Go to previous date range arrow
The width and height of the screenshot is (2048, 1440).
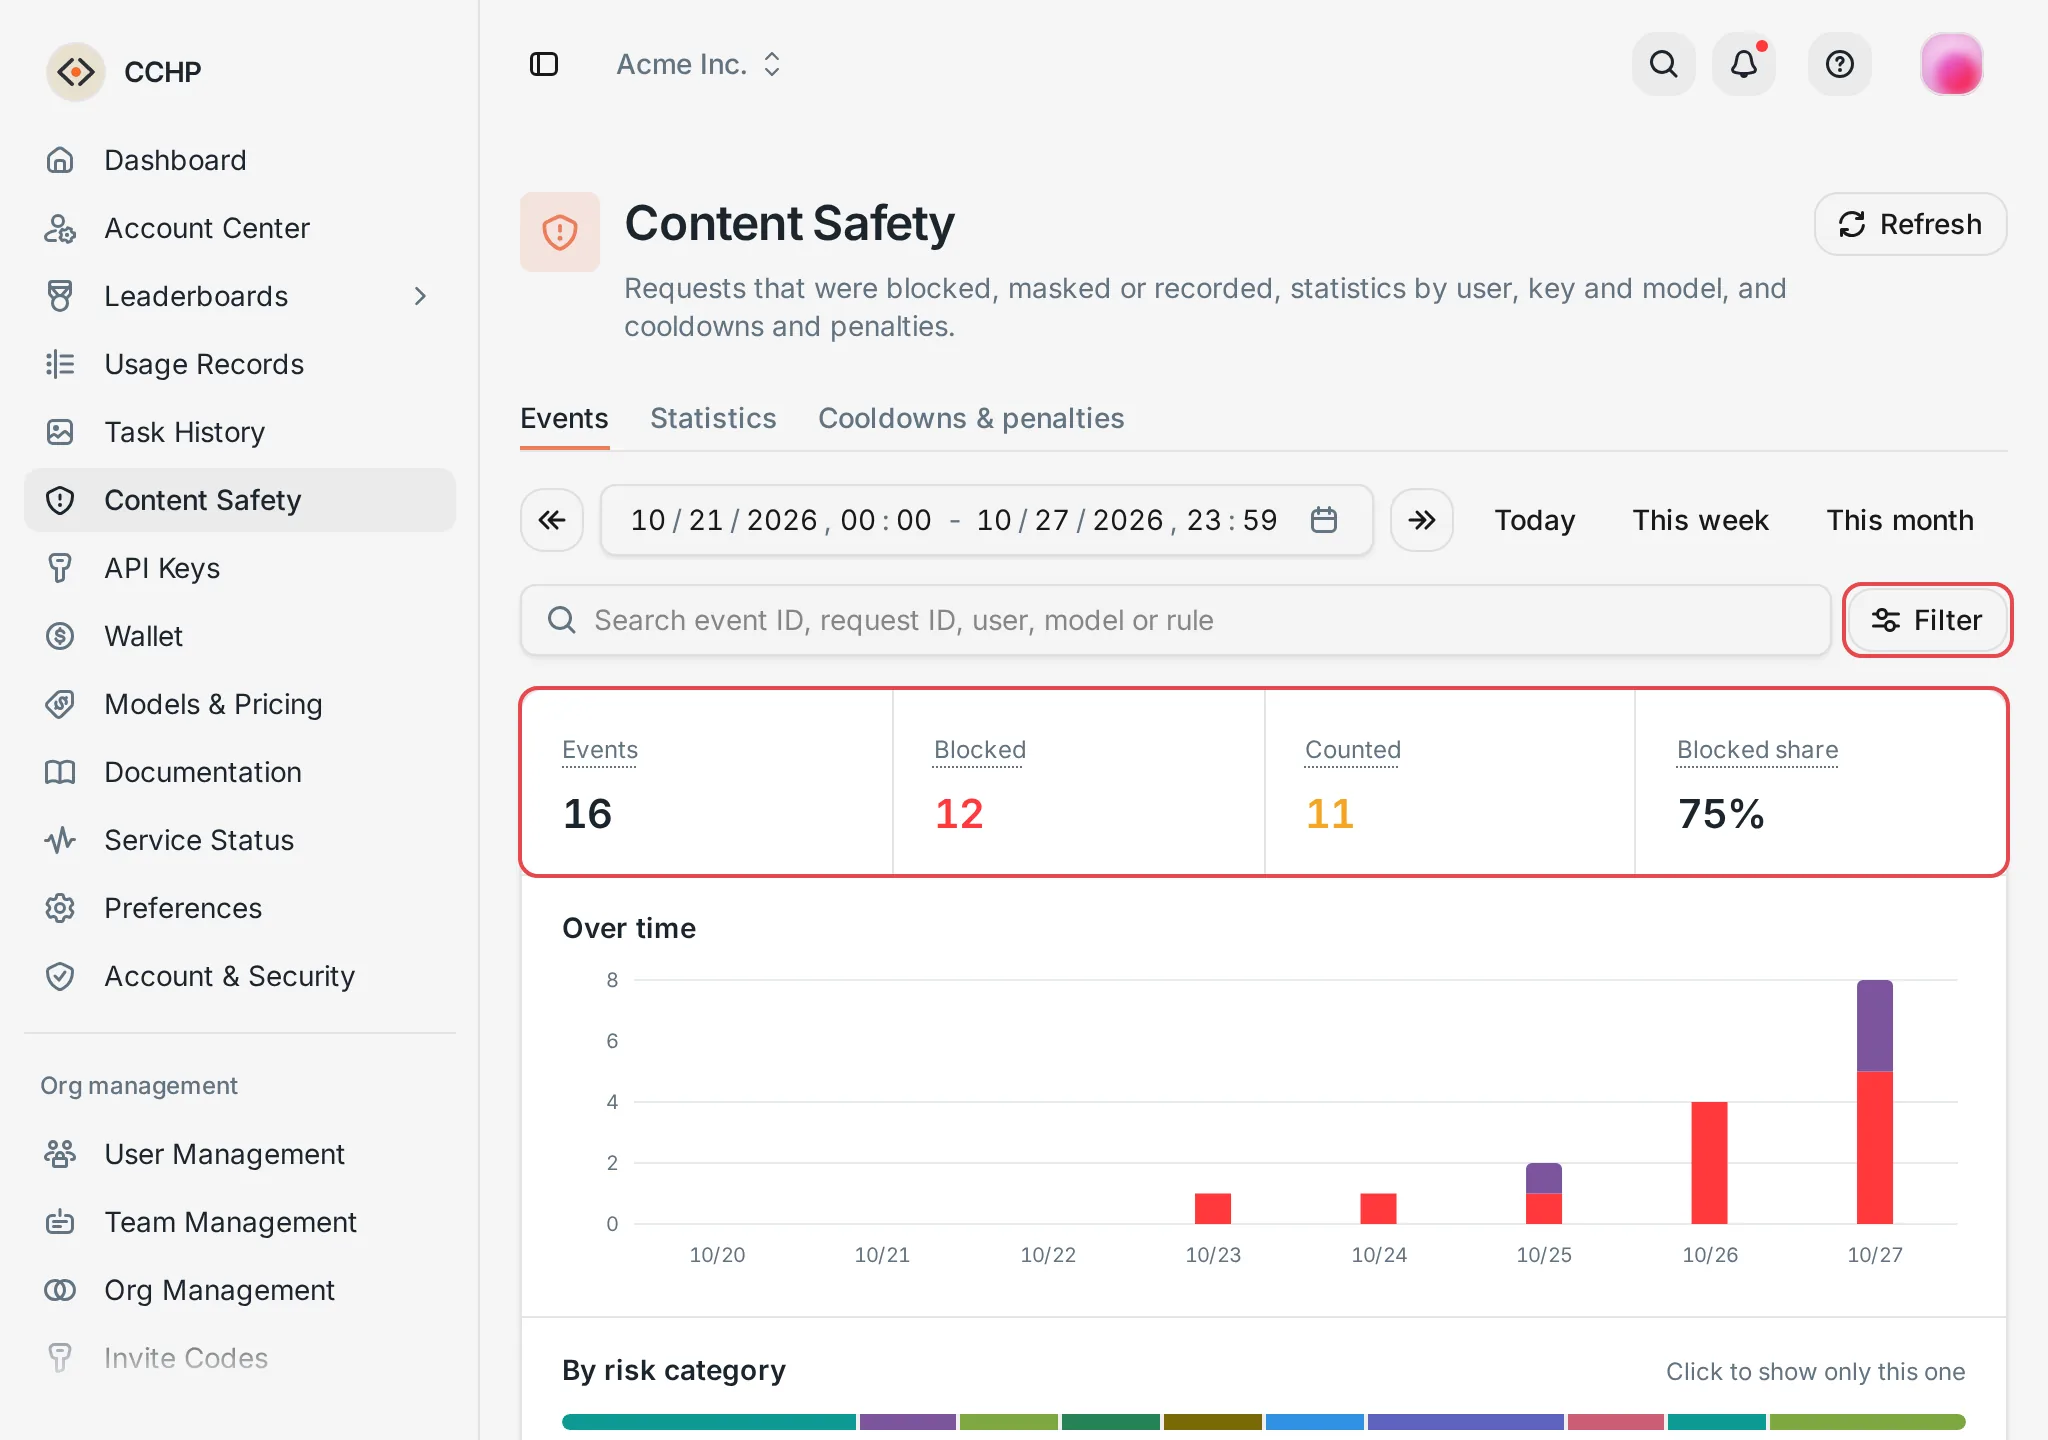(552, 520)
